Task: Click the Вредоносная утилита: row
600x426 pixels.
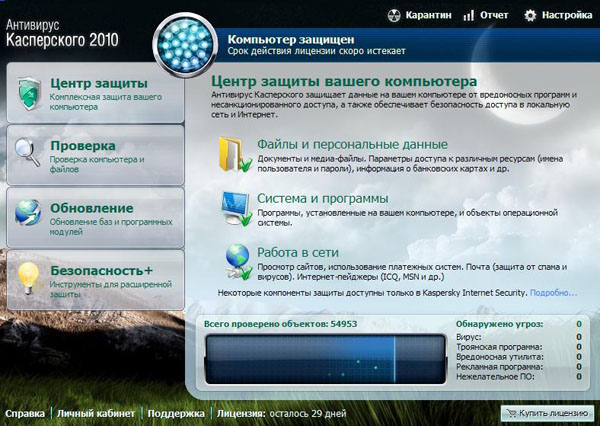Action: 519,357
